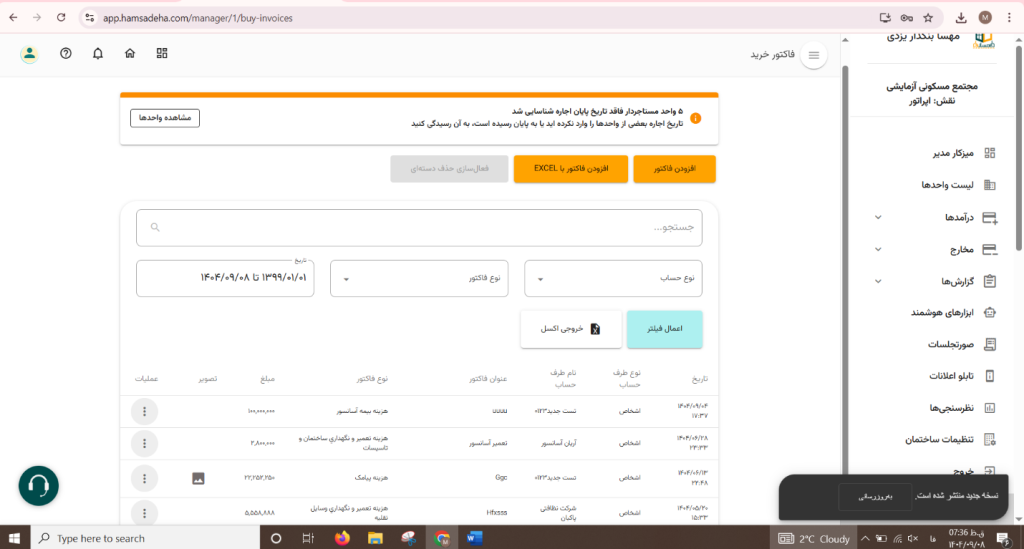Screen dimensions: 1024x549
Task: Click the افزودن فاکتور button
Action: click(675, 169)
